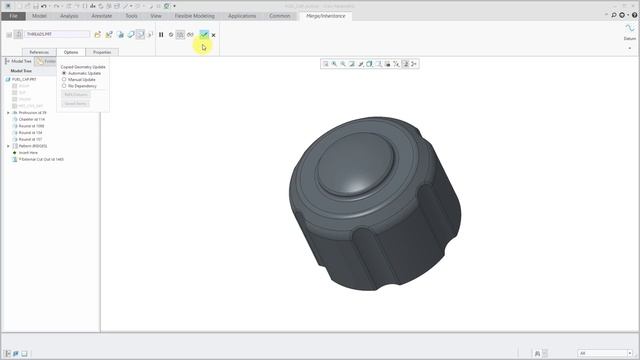Open the File menu
Viewport: 640px width, 360px height.
pyautogui.click(x=13, y=16)
